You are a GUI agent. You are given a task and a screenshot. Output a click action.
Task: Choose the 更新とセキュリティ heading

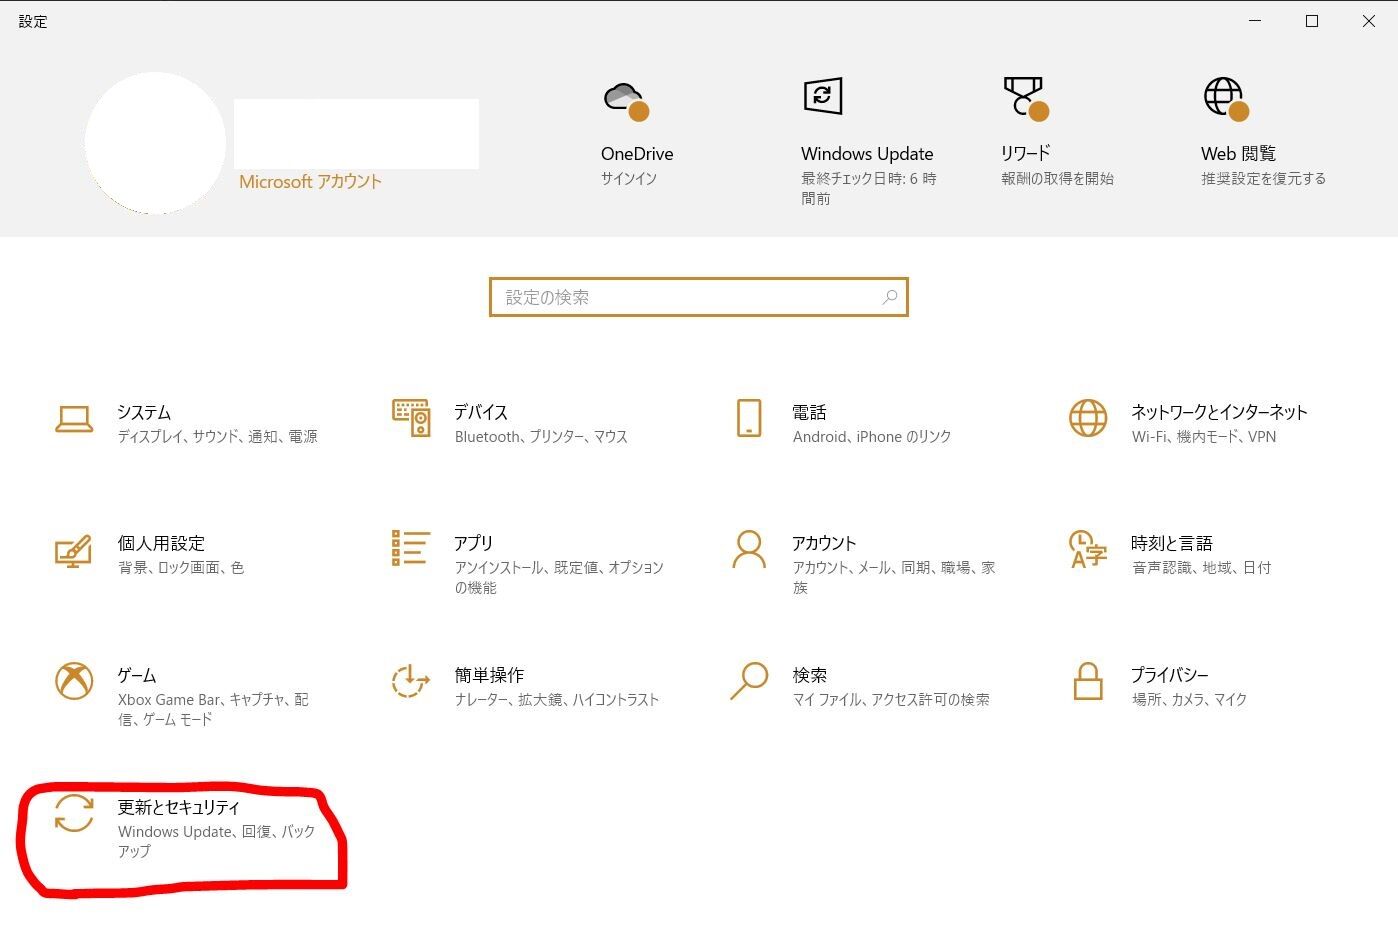click(179, 807)
